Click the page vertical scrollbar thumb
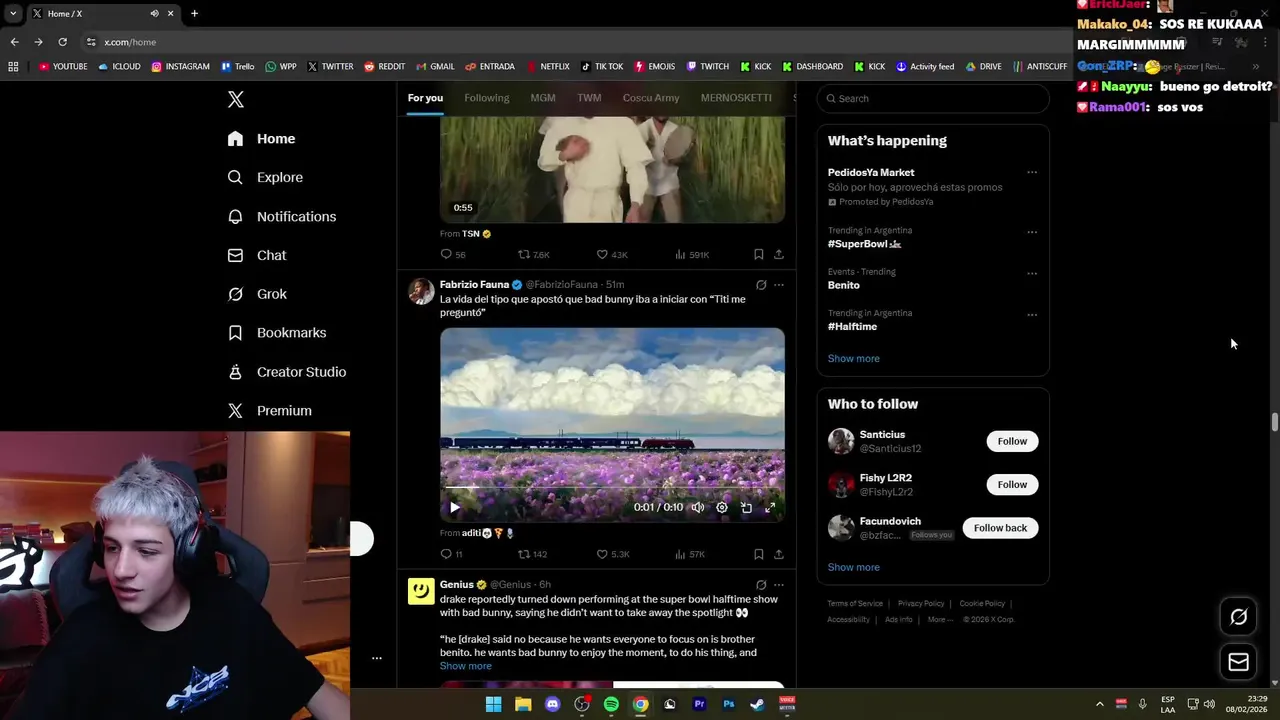The height and width of the screenshot is (720, 1280). [1274, 421]
